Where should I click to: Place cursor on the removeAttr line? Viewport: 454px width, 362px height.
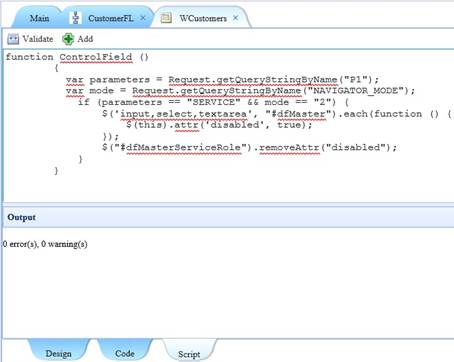tap(250, 147)
